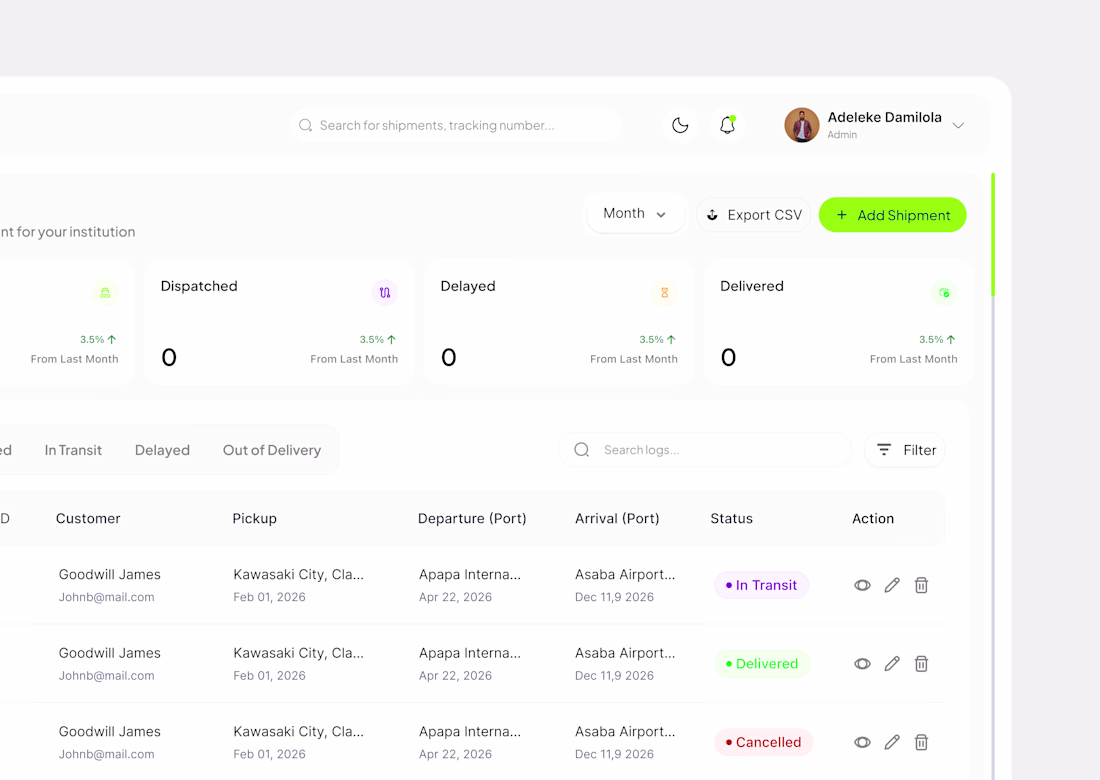Viewport: 1100px width, 780px height.
Task: Export shipments with Export CSV button
Action: click(x=754, y=215)
